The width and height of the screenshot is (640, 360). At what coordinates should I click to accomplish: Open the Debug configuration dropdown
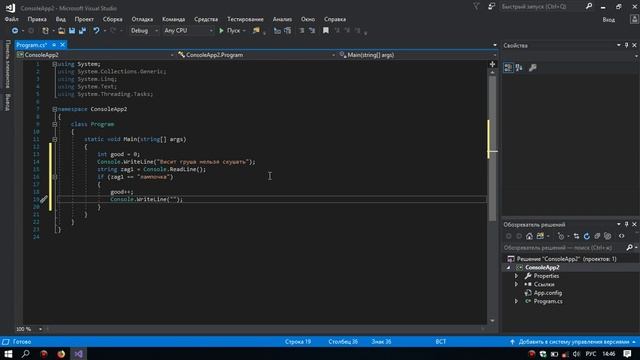pos(144,31)
